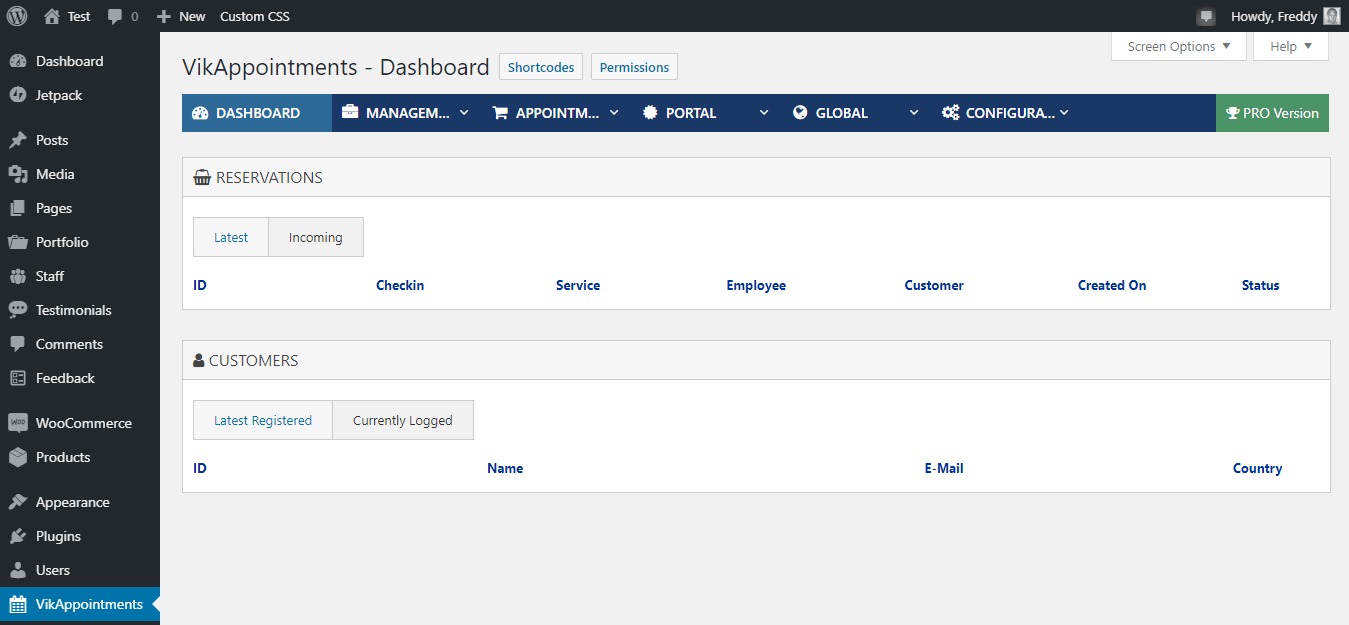1349x625 pixels.
Task: Switch to the Incoming reservations tab
Action: pos(316,237)
